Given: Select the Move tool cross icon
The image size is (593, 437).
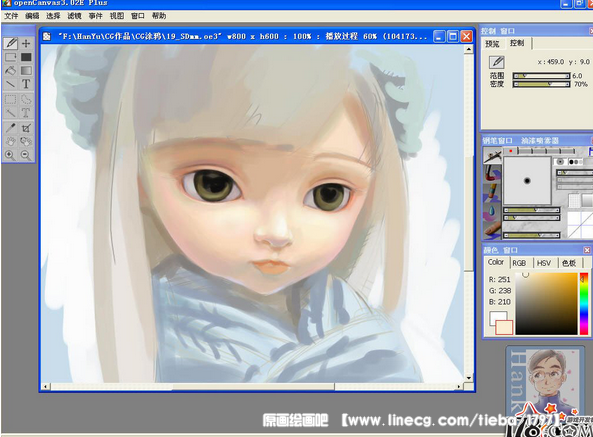Looking at the screenshot, I should pos(26,43).
